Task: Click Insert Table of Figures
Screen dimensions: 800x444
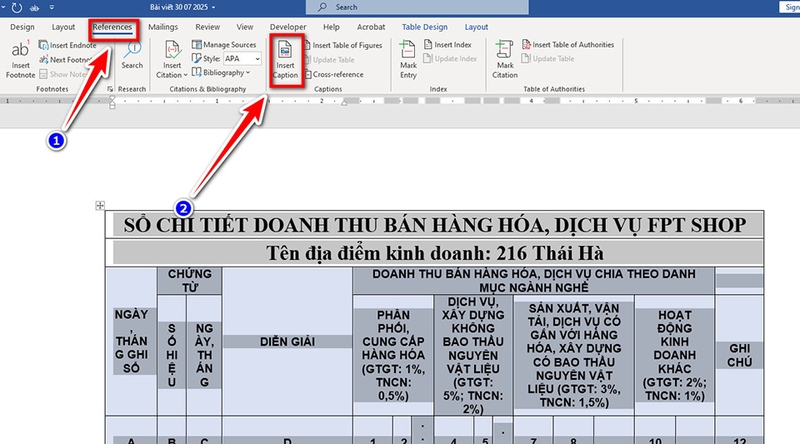Action: pos(343,45)
